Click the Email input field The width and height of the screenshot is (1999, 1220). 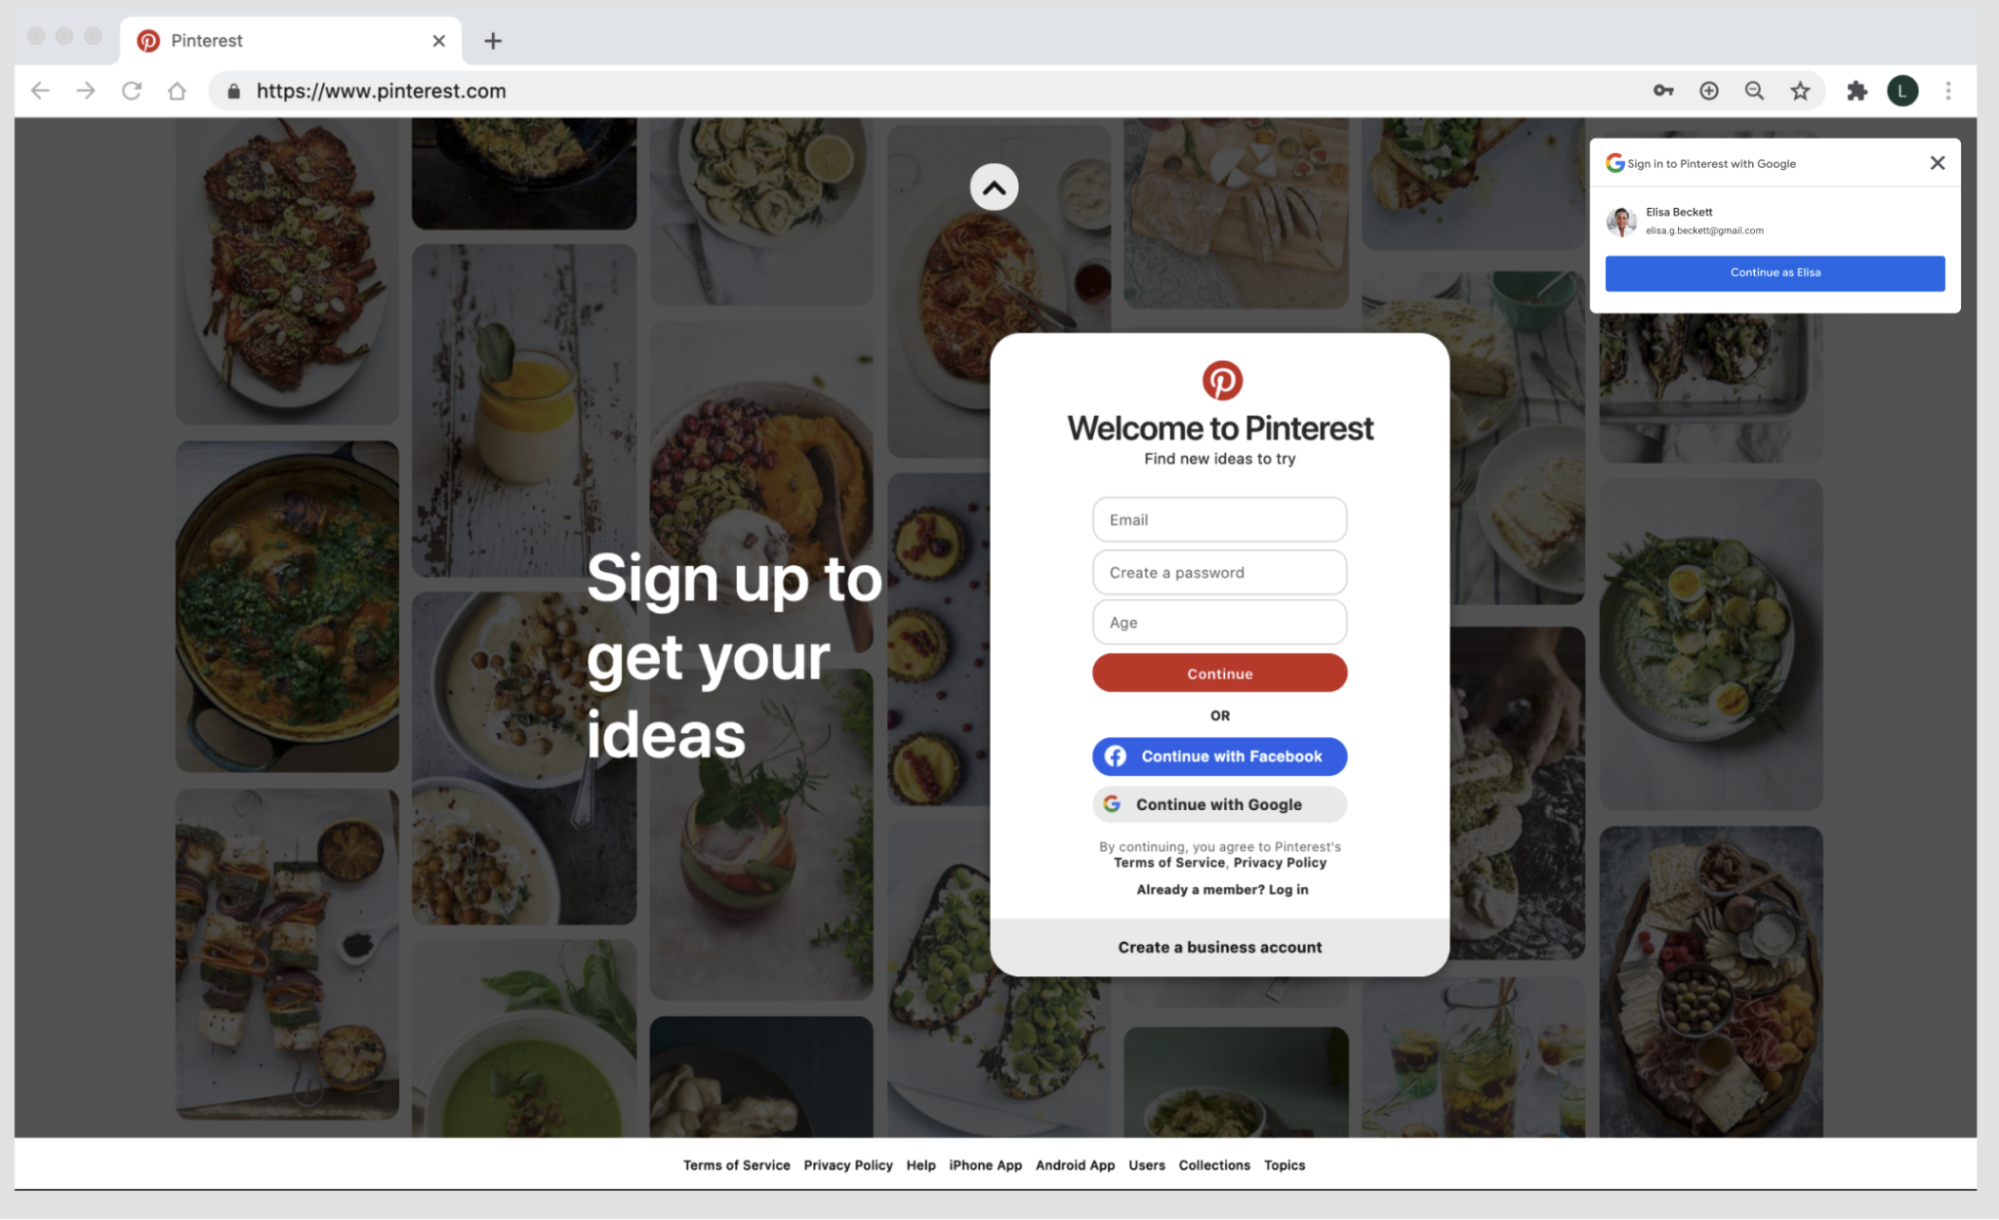coord(1219,519)
